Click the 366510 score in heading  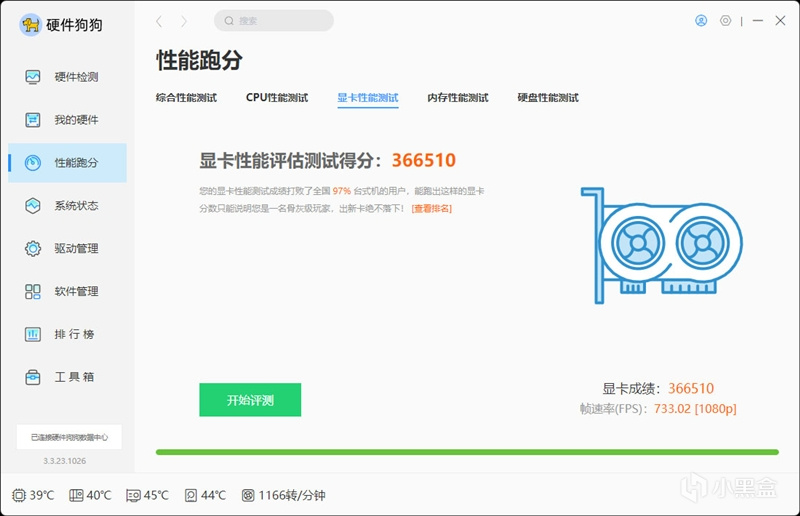(x=423, y=160)
